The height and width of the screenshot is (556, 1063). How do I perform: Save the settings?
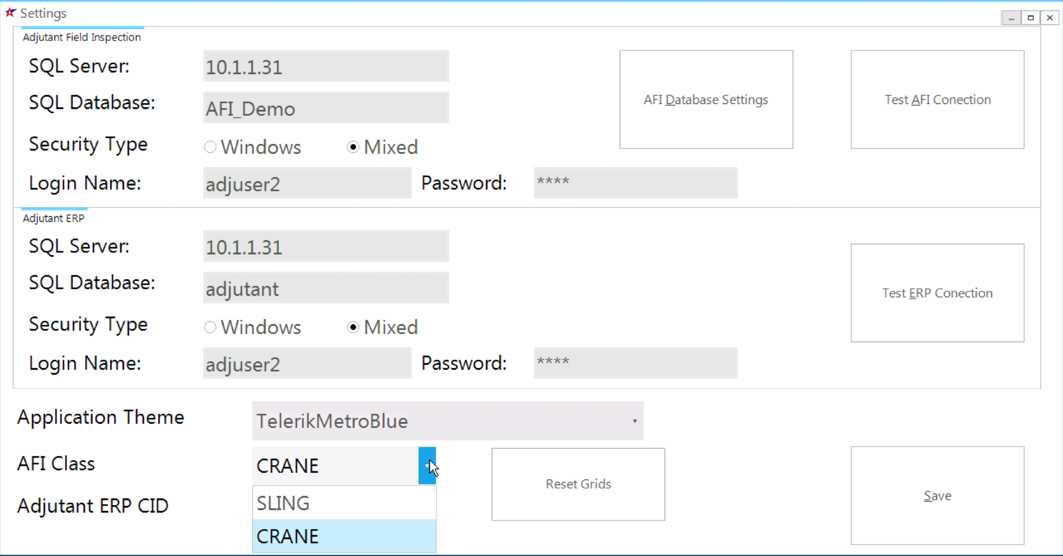tap(938, 496)
